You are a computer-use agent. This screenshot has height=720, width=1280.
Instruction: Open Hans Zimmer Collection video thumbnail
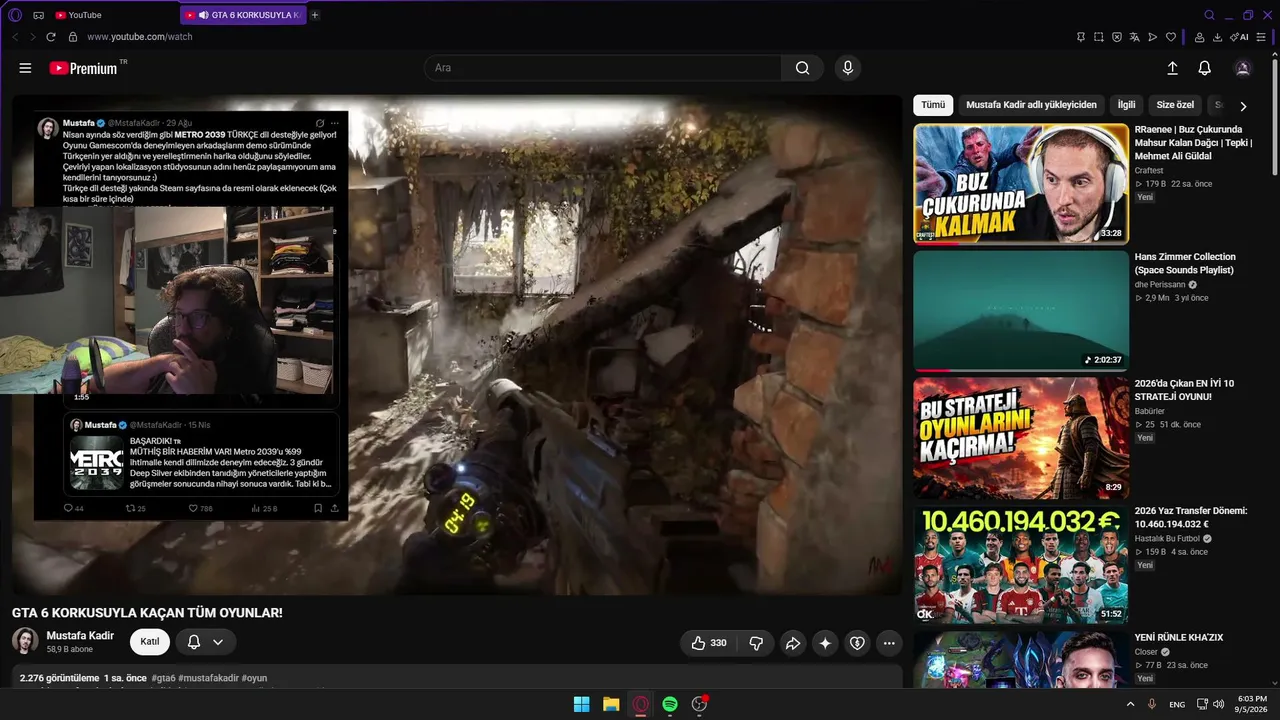pyautogui.click(x=1021, y=310)
